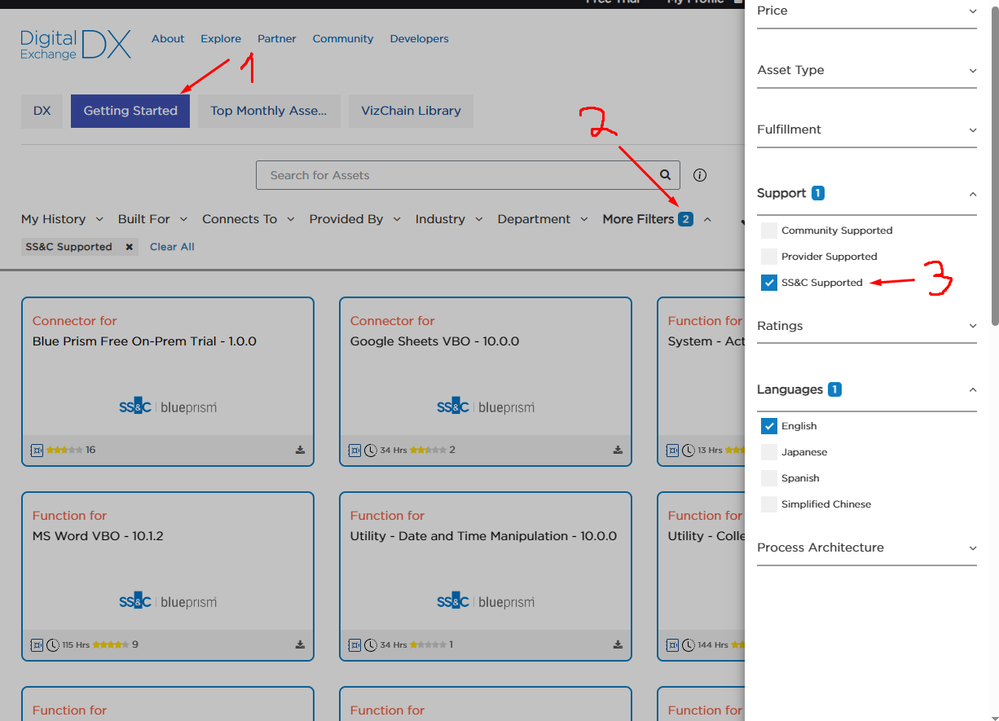This screenshot has height=721, width=999.
Task: Click clock icon on MS Word VBO card
Action: (53, 645)
